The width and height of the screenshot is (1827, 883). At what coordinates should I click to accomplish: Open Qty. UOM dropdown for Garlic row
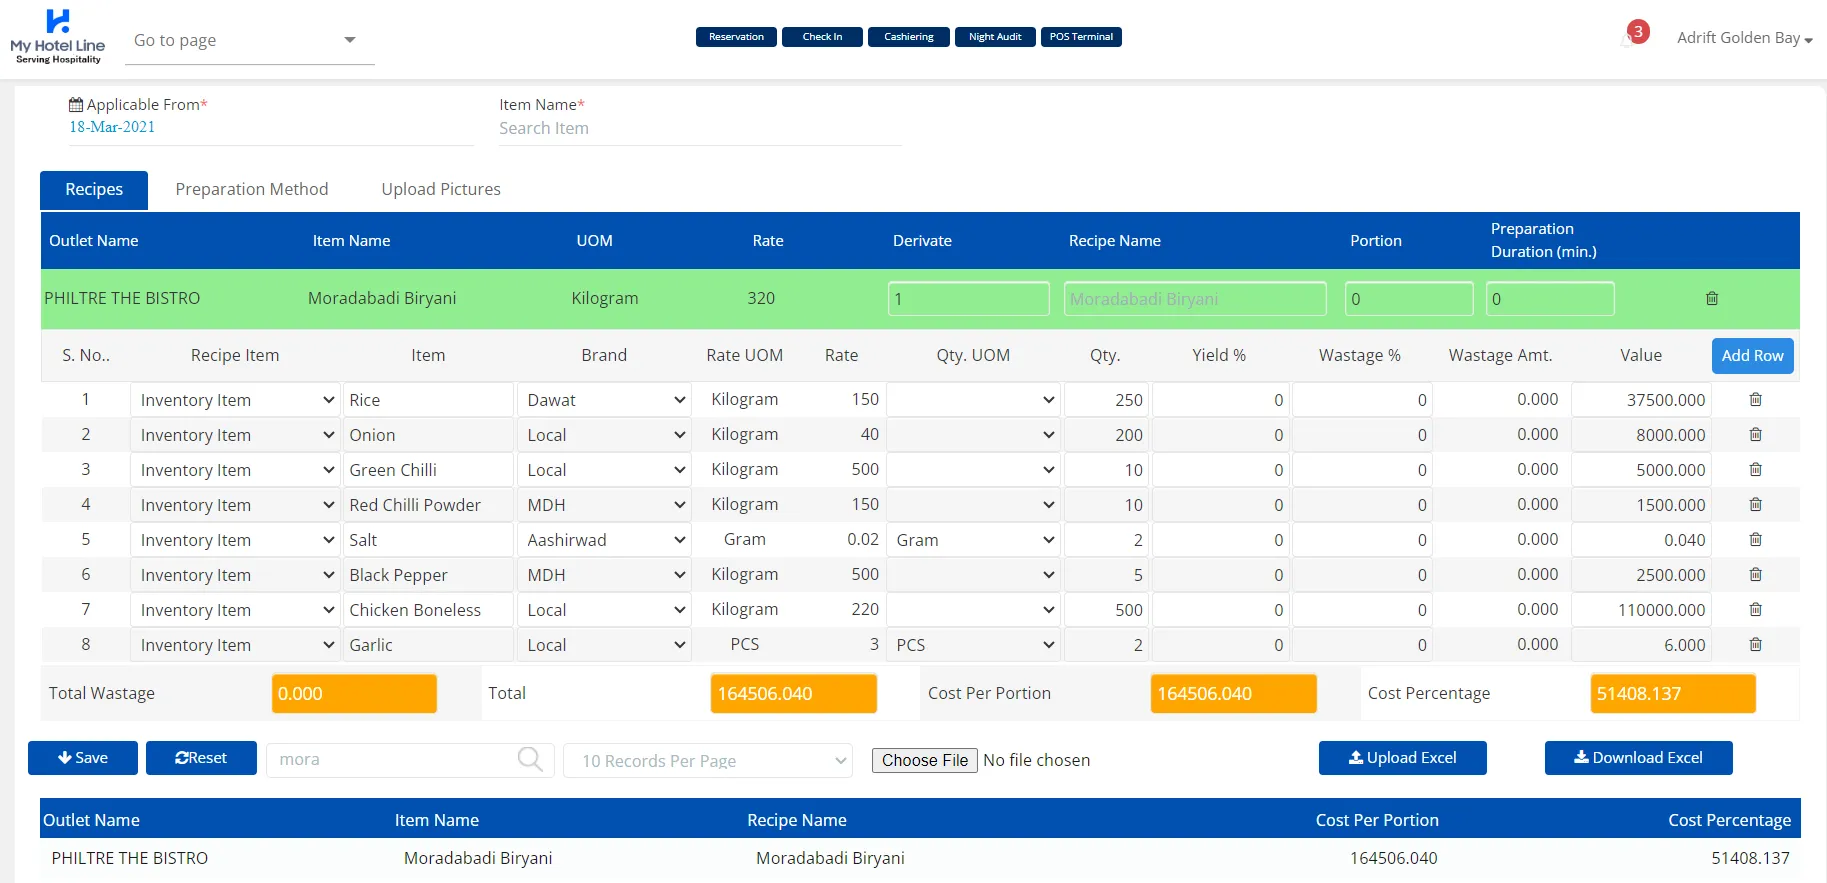coord(974,645)
